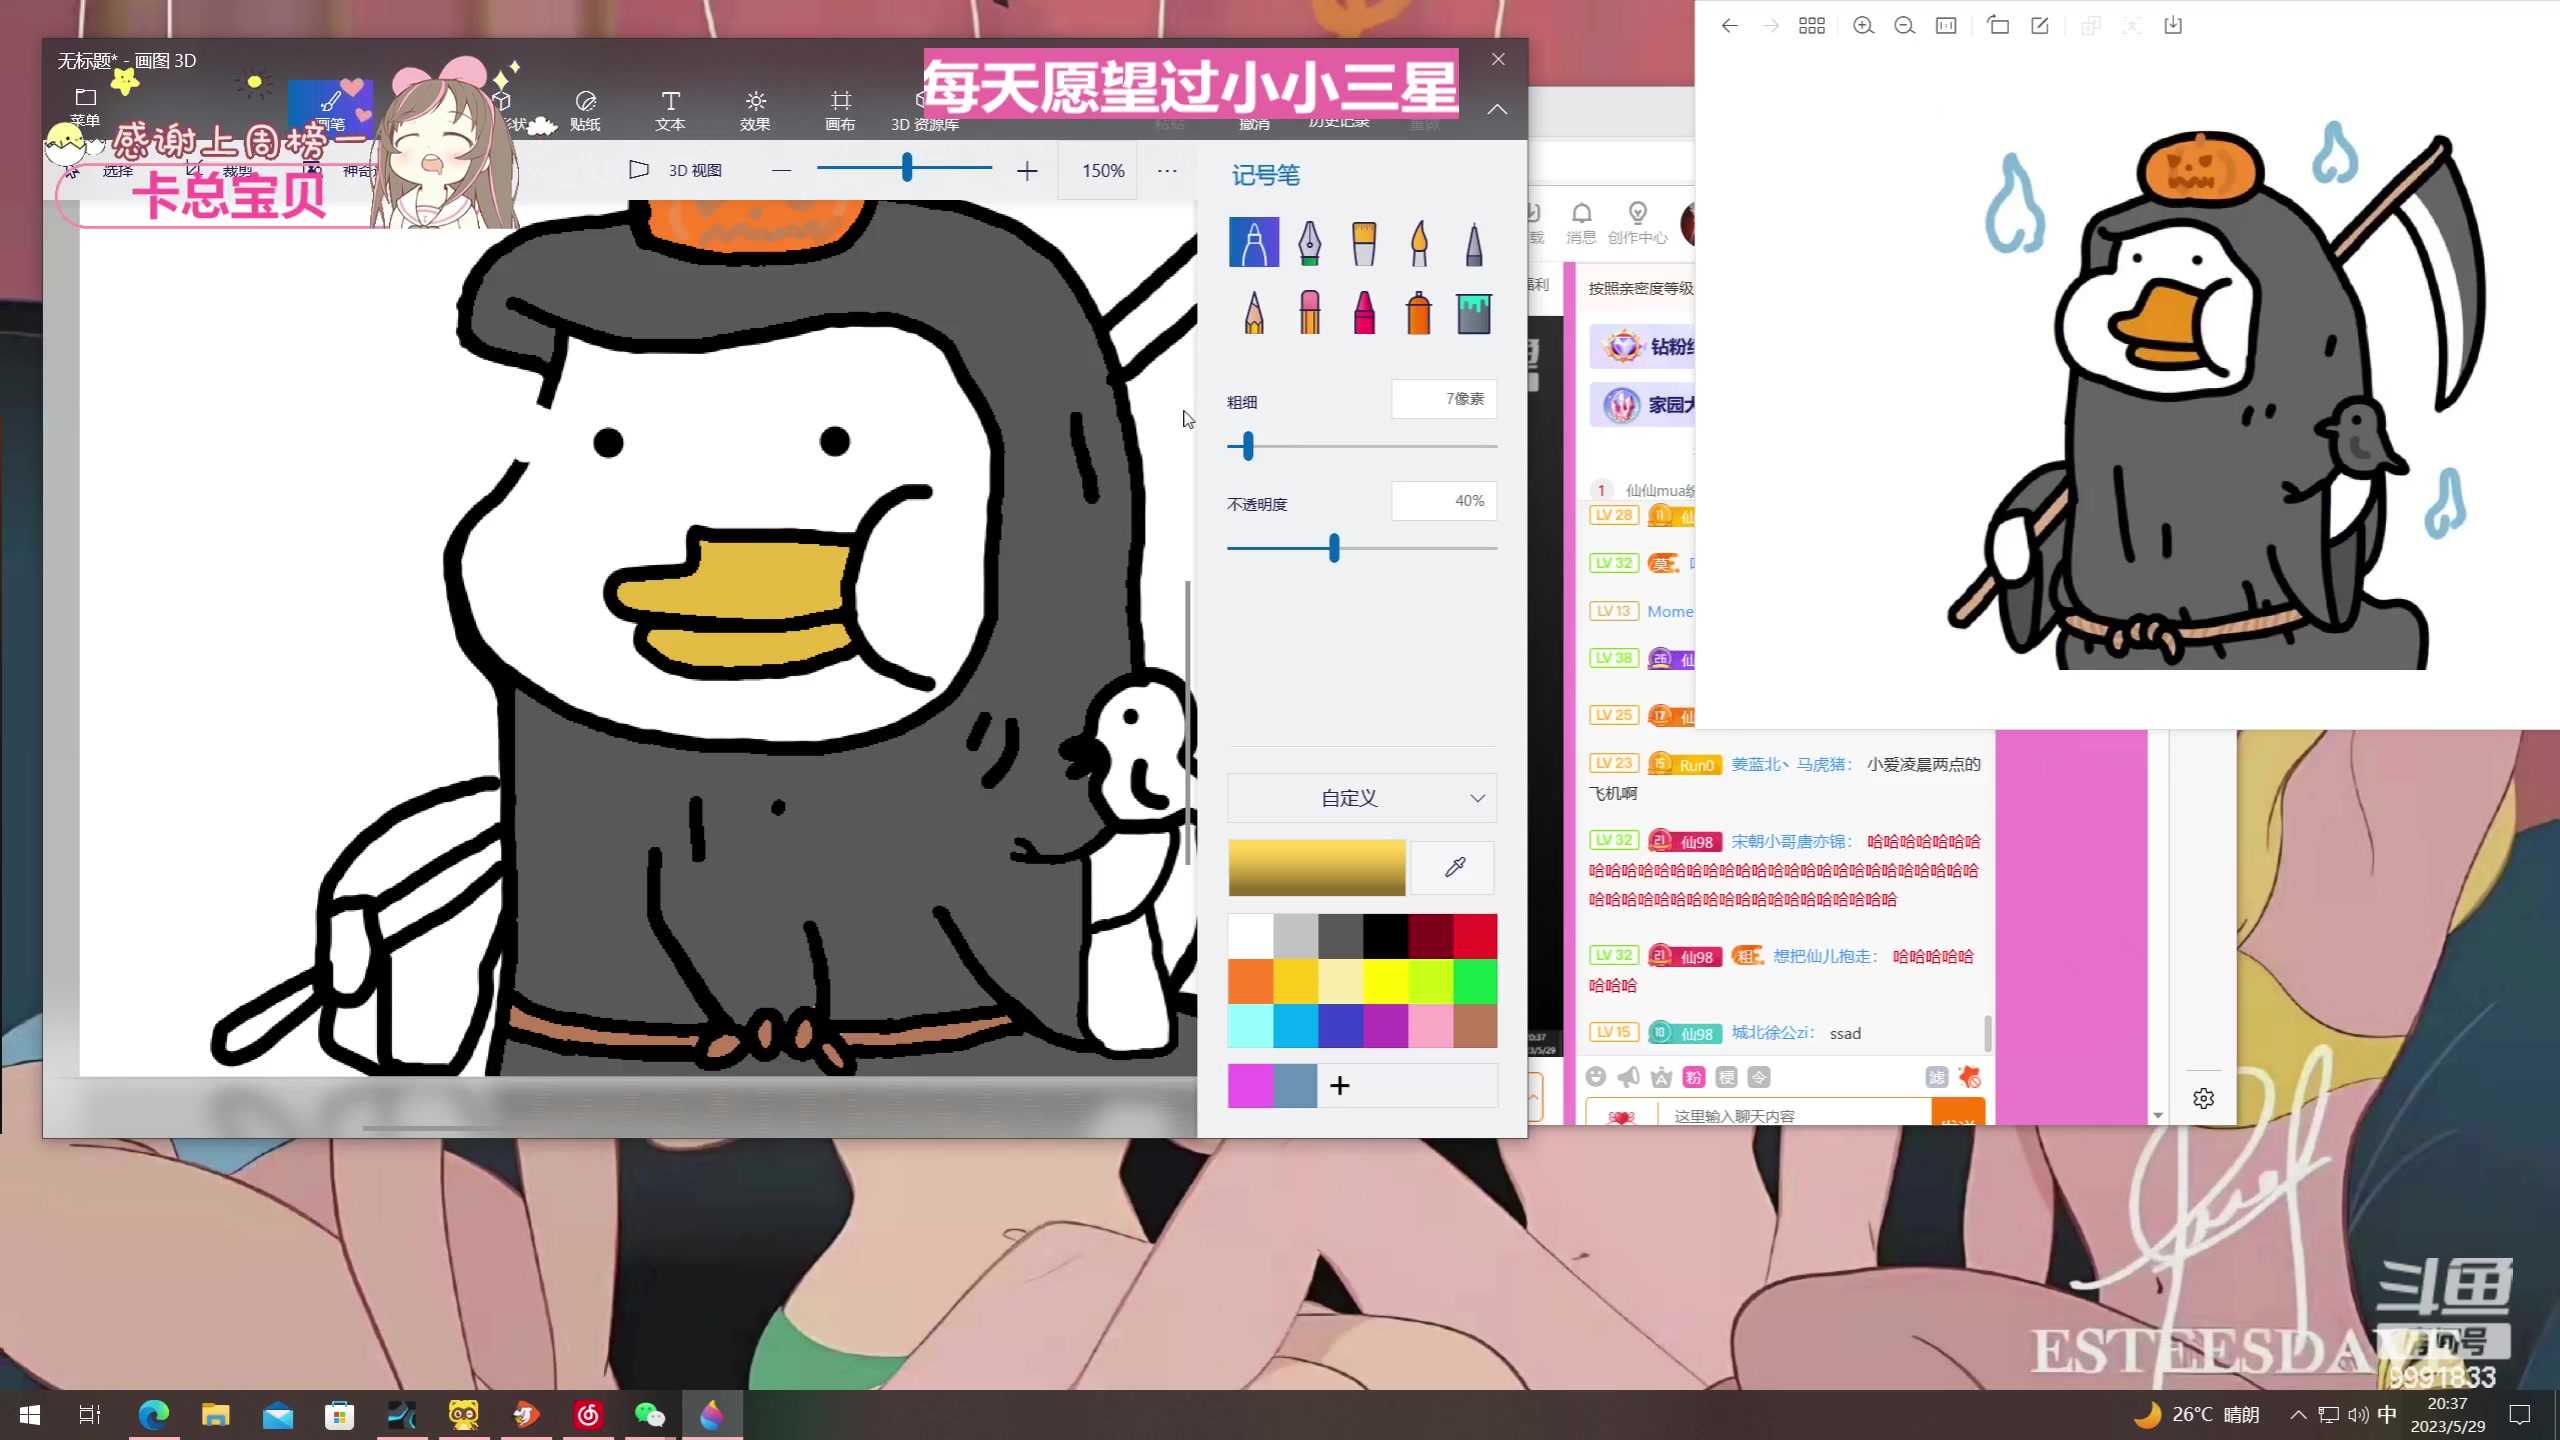The width and height of the screenshot is (2560, 1440).
Task: Toggle the 粉 fan badge button
Action: click(1693, 1077)
